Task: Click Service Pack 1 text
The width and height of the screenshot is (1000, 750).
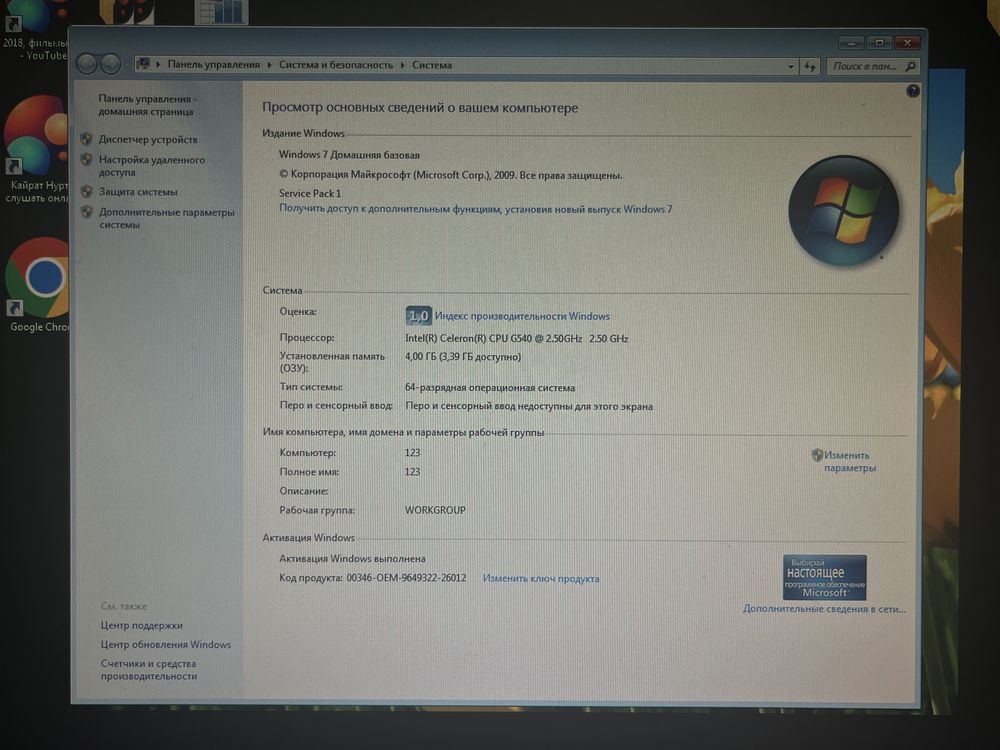Action: pyautogui.click(x=310, y=193)
